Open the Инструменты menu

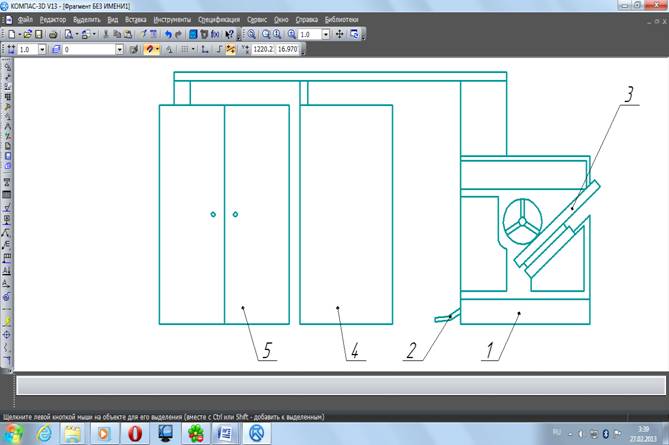click(171, 20)
